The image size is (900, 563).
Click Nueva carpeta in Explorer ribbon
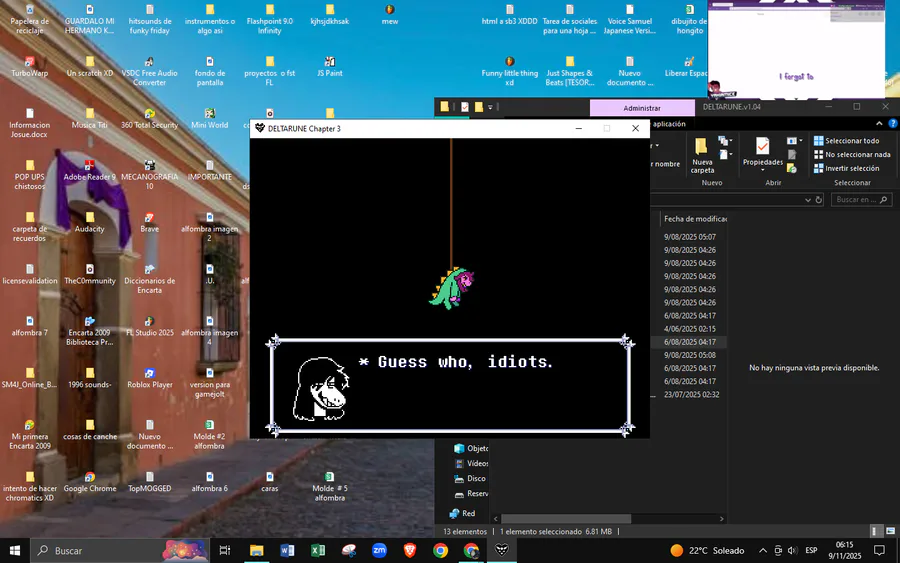pyautogui.click(x=702, y=155)
